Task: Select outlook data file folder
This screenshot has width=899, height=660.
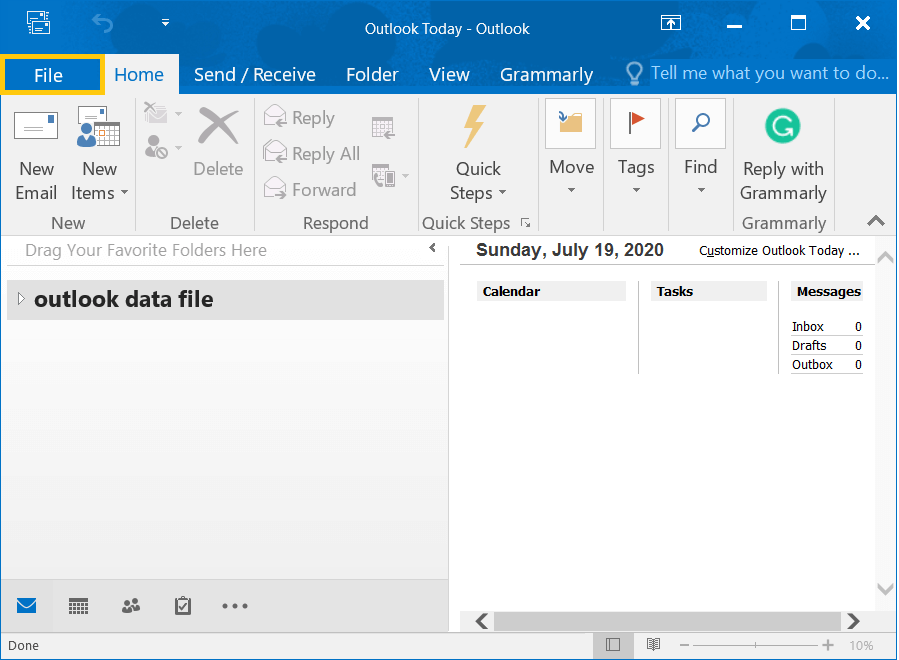Action: point(225,299)
